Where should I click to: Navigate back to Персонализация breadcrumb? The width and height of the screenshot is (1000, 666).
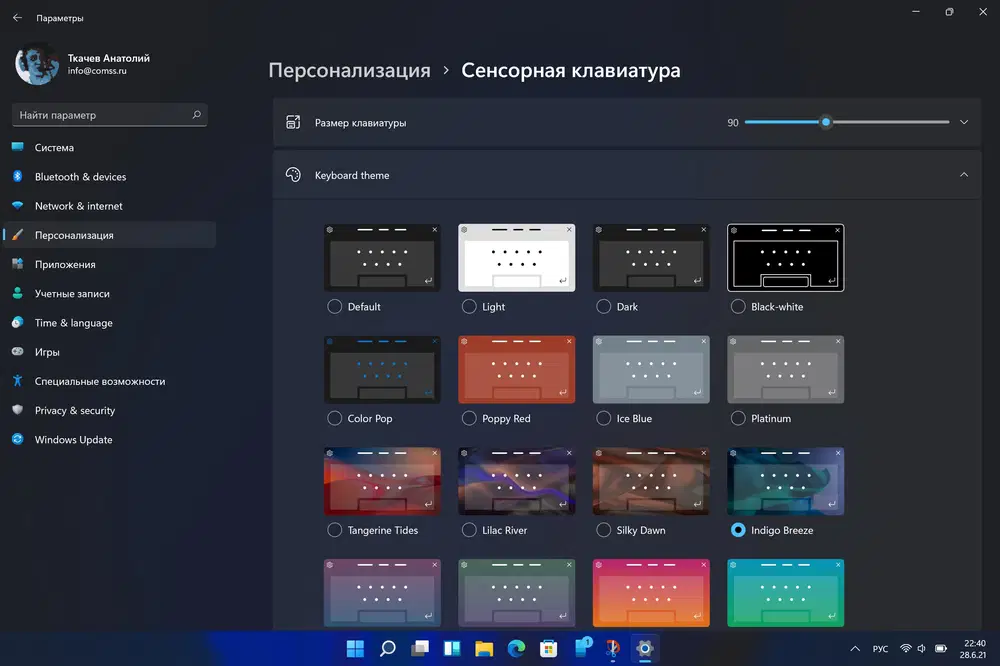pos(349,70)
